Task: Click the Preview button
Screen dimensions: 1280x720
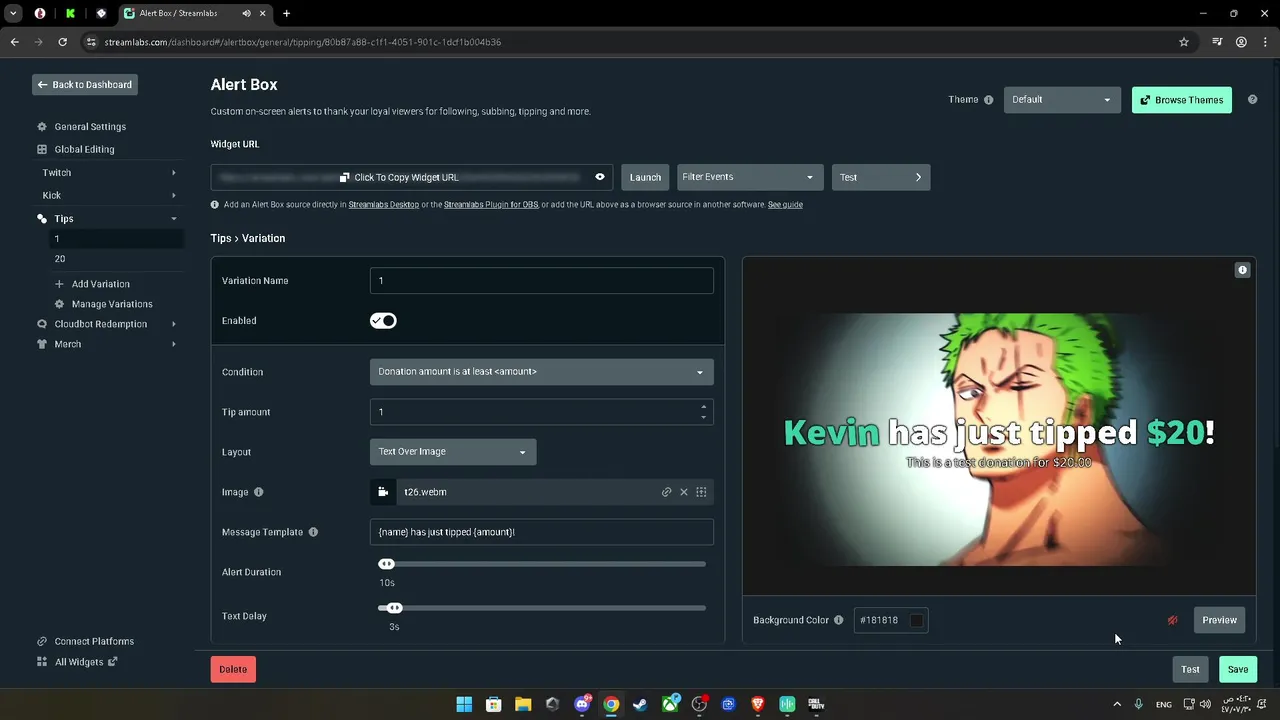Action: (x=1220, y=620)
